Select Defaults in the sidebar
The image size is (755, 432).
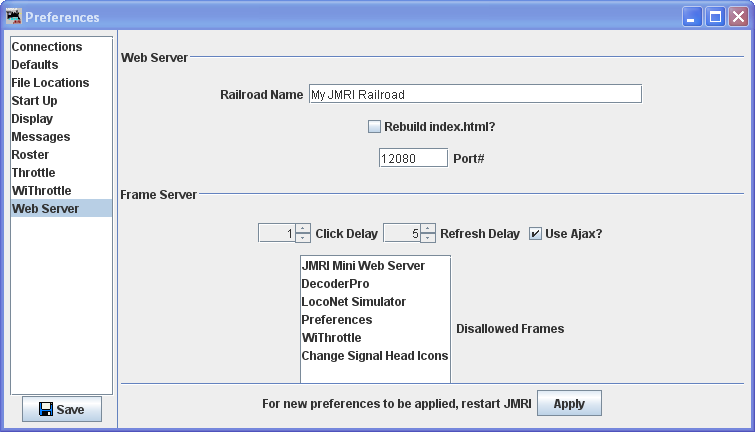tap(61, 65)
